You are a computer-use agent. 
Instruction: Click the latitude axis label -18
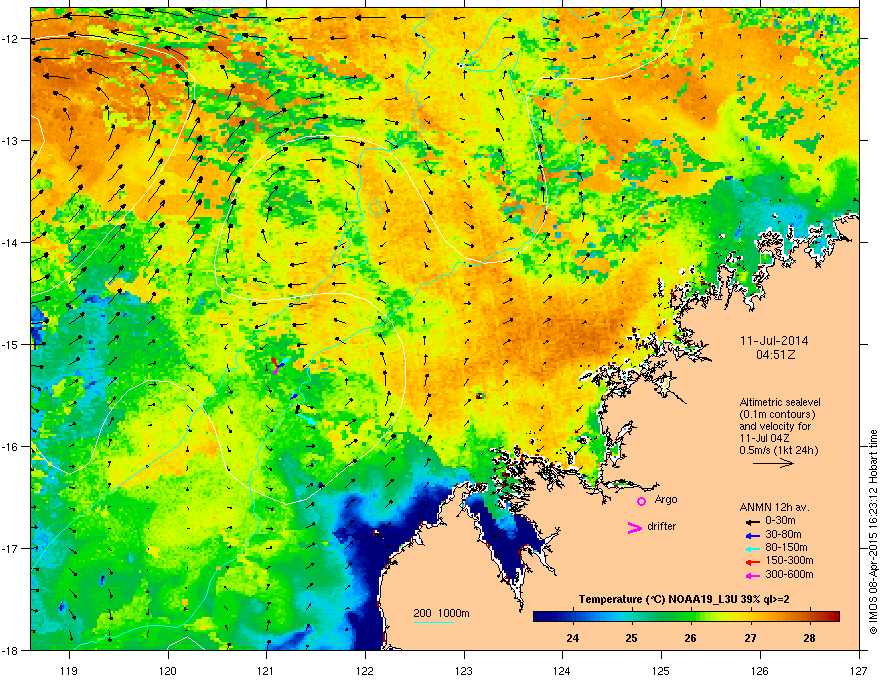click(x=10, y=650)
